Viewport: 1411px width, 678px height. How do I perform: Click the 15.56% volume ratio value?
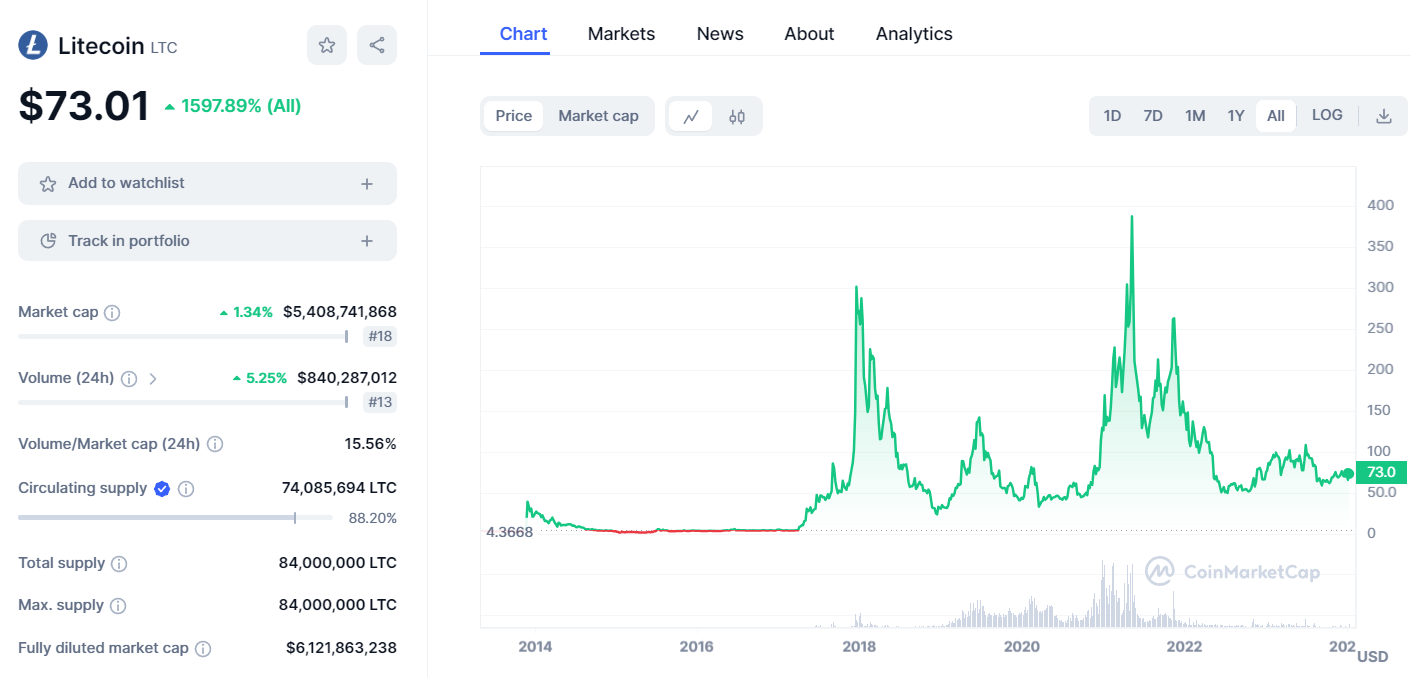[x=371, y=444]
